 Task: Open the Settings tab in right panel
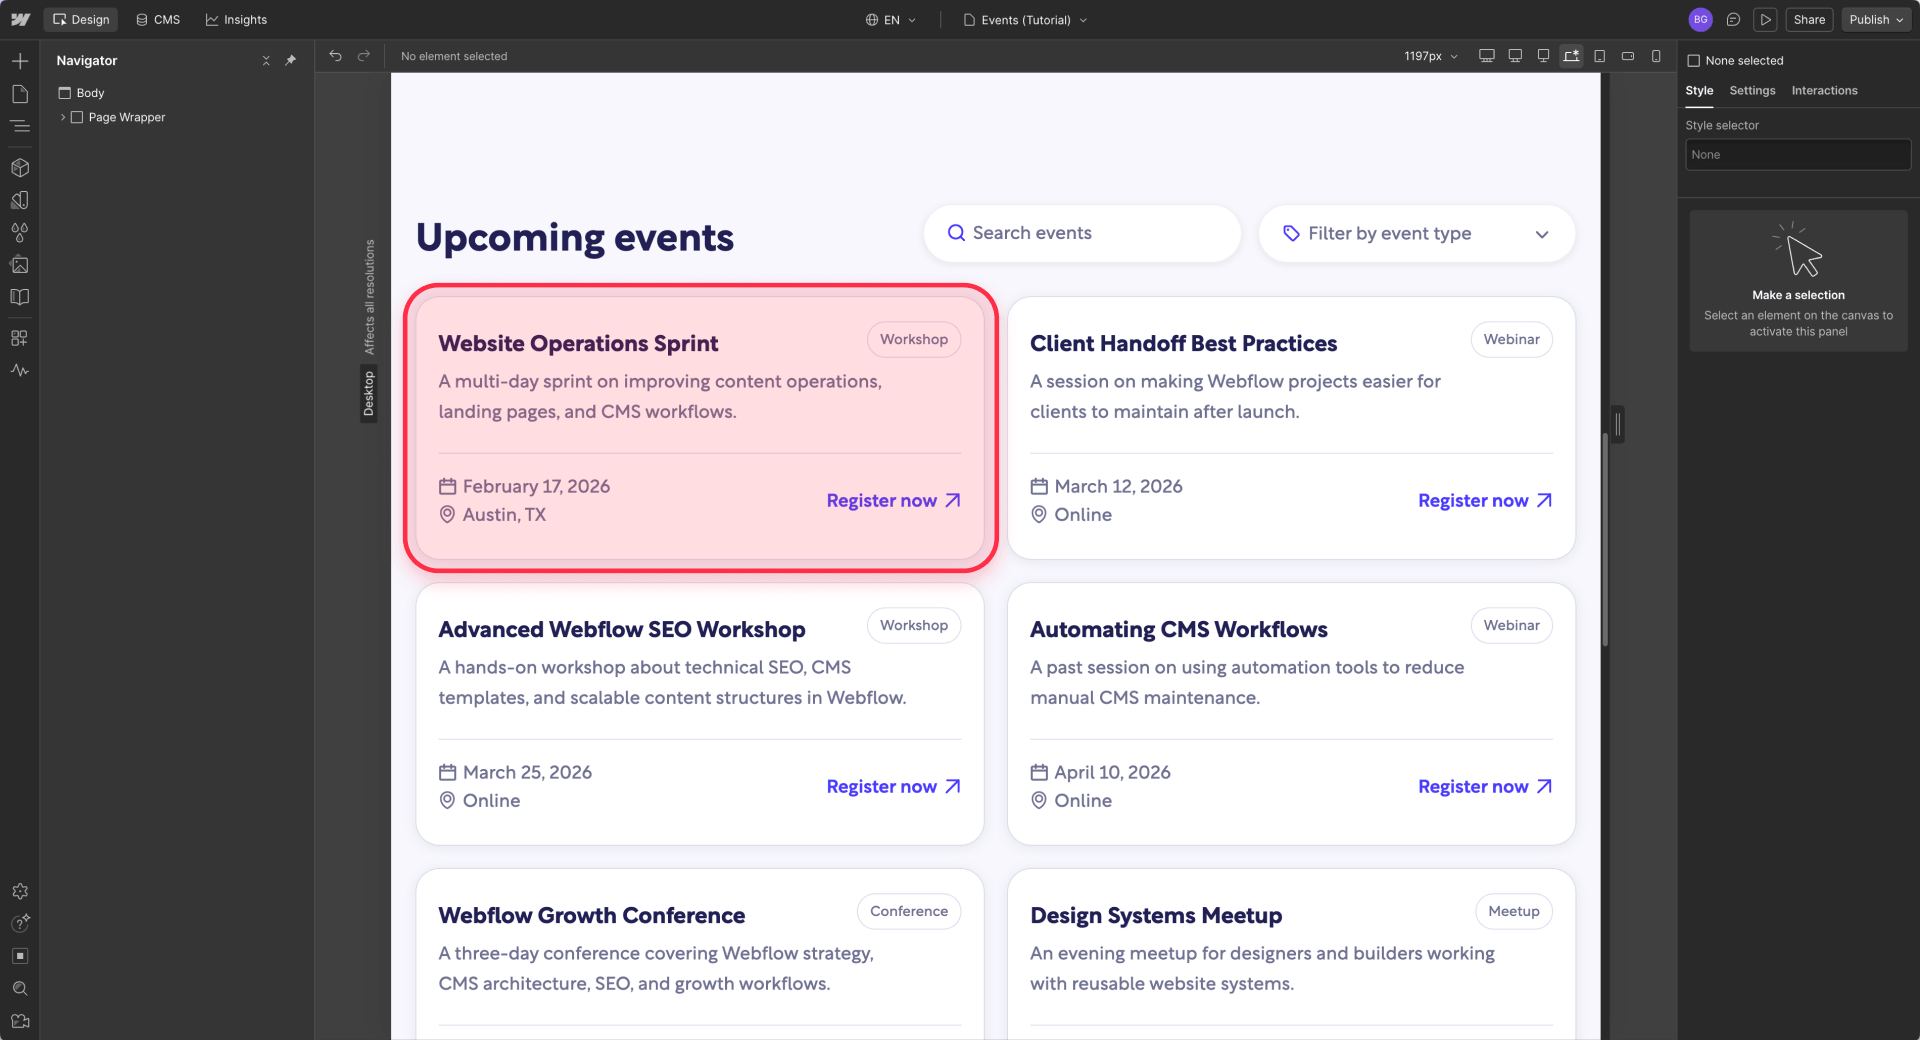click(x=1752, y=91)
